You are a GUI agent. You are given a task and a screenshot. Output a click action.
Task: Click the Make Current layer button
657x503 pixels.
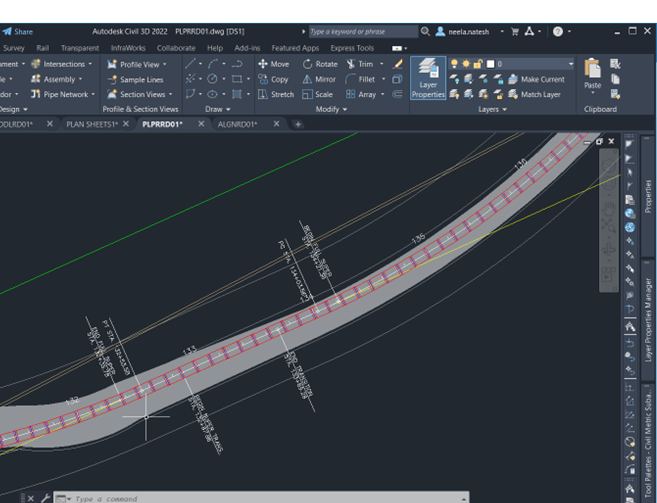(536, 79)
